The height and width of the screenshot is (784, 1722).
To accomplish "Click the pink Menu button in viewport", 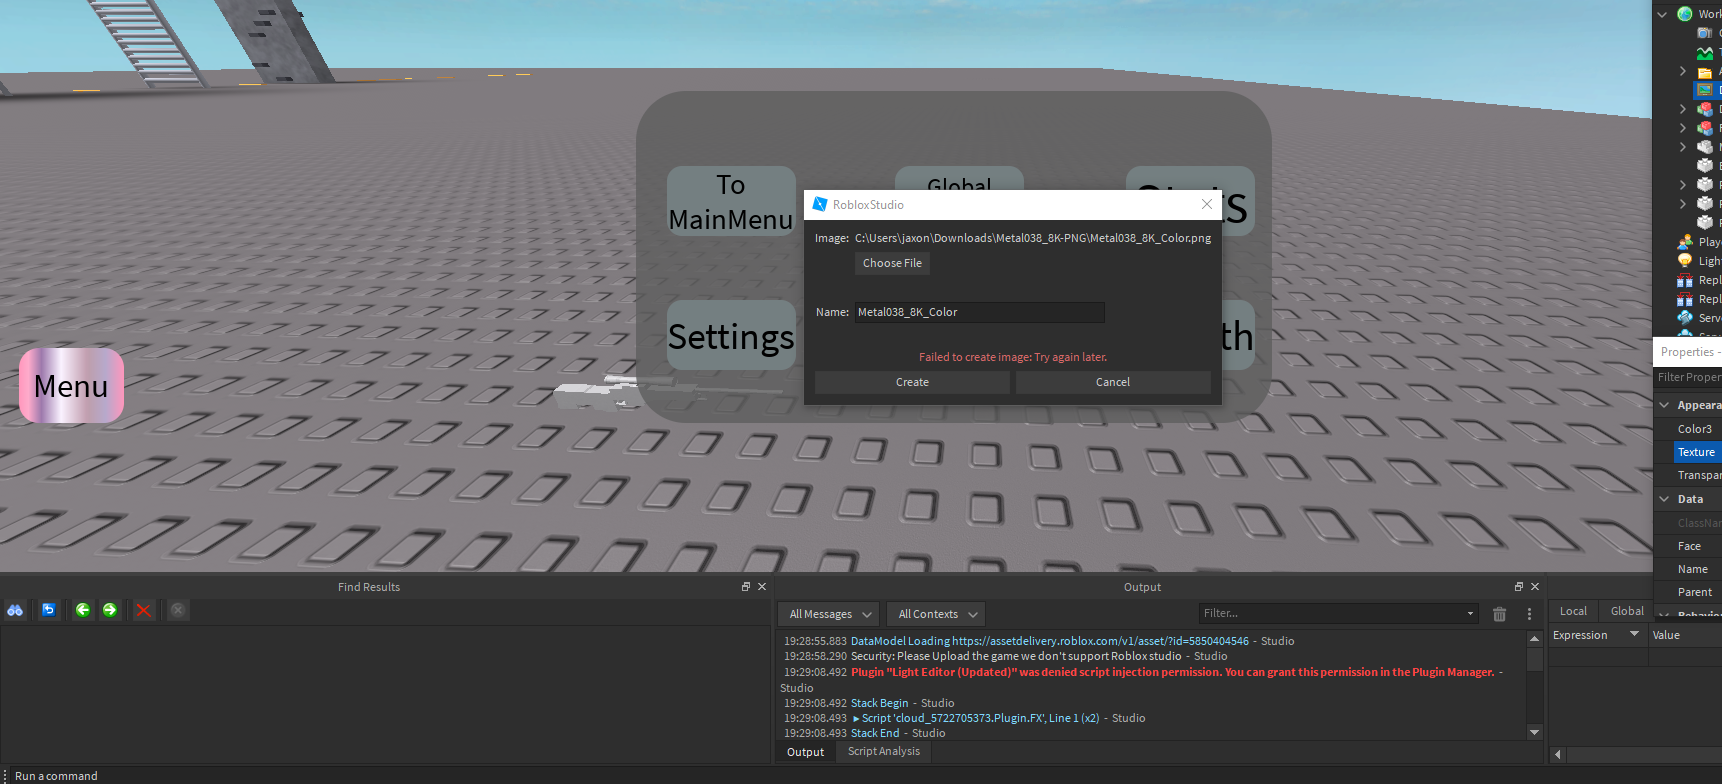I will (x=71, y=385).
